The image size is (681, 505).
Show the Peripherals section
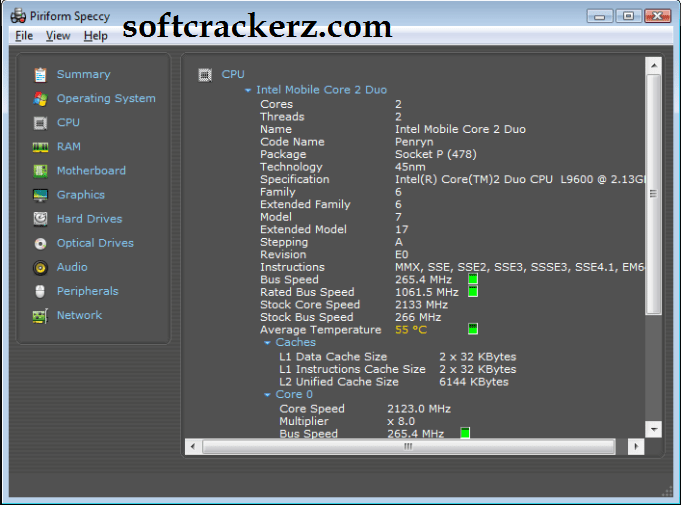(88, 291)
